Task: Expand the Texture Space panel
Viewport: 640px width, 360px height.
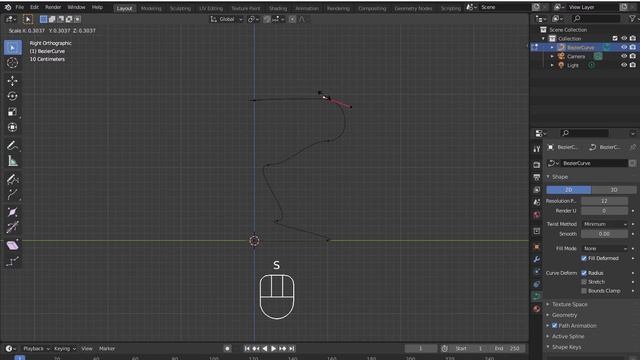Action: click(x=569, y=304)
